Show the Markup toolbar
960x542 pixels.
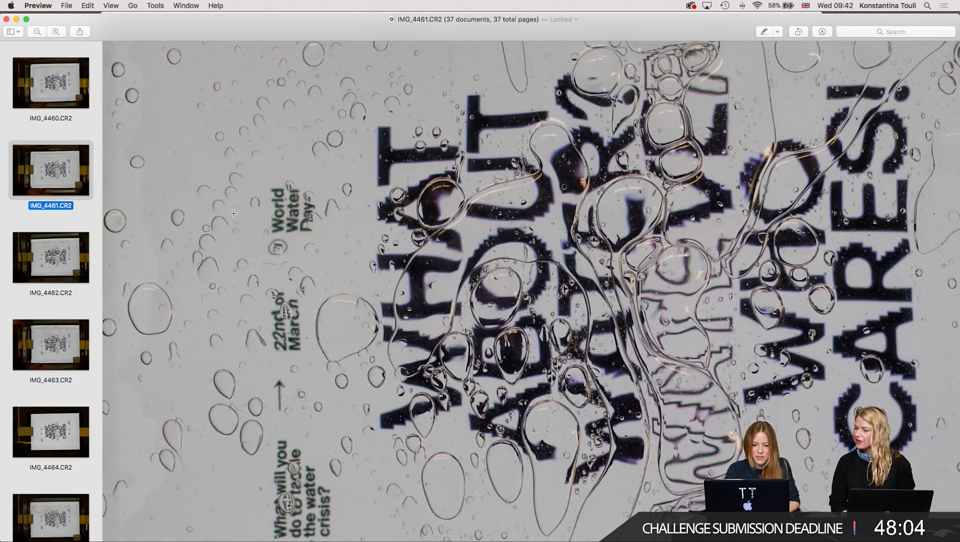click(x=822, y=31)
